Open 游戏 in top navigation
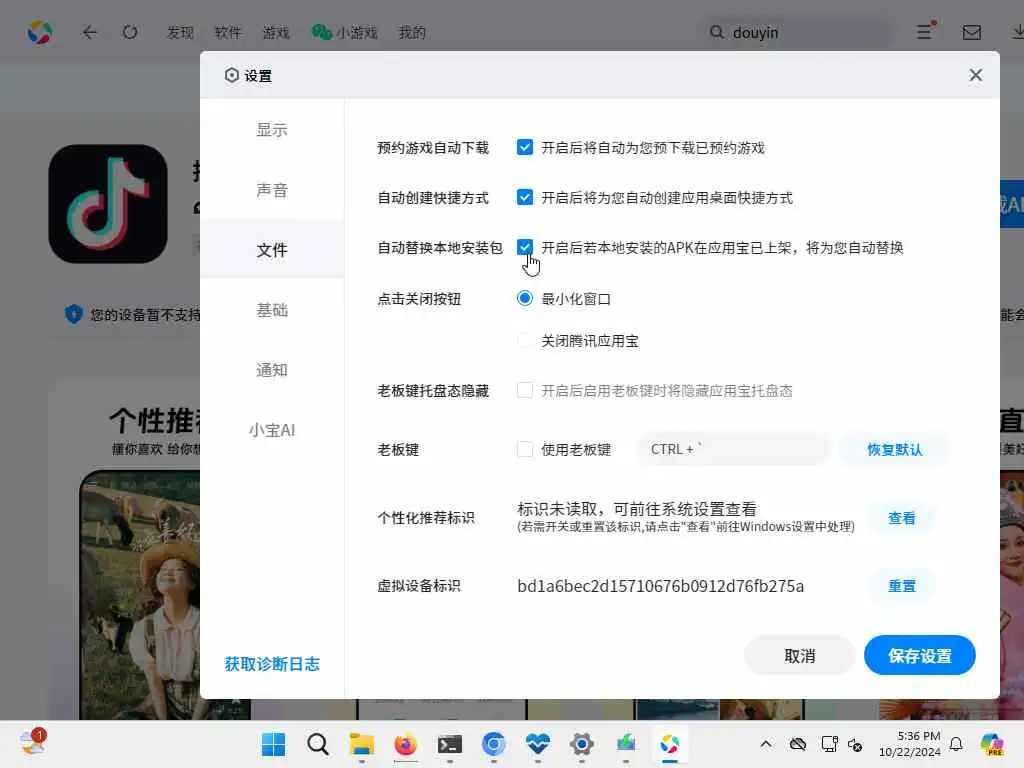1024x768 pixels. click(276, 32)
